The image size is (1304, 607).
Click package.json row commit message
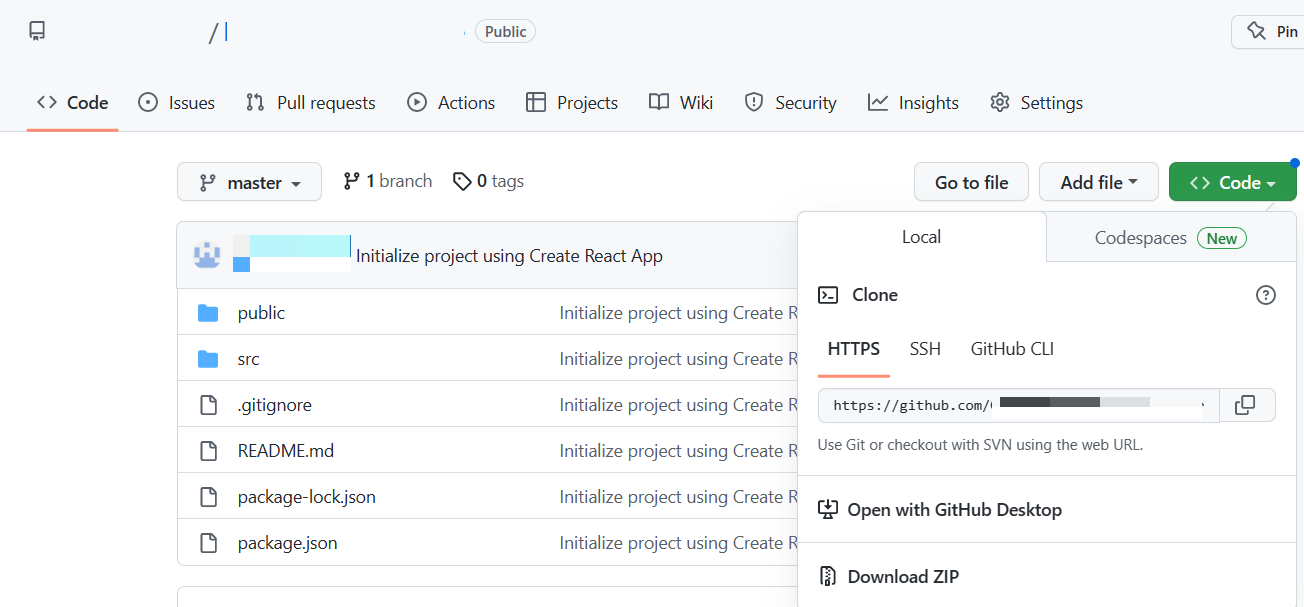(678, 543)
